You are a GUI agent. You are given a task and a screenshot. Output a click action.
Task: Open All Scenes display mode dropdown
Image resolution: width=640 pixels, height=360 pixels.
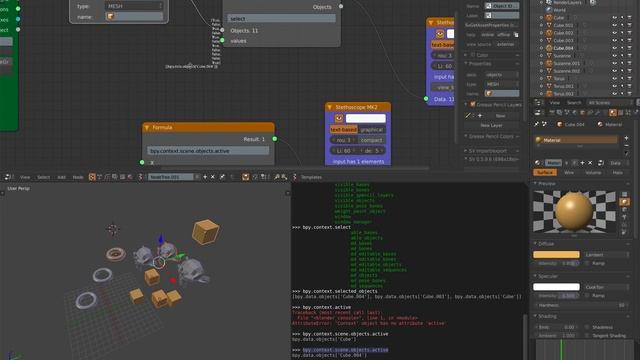(x=610, y=103)
